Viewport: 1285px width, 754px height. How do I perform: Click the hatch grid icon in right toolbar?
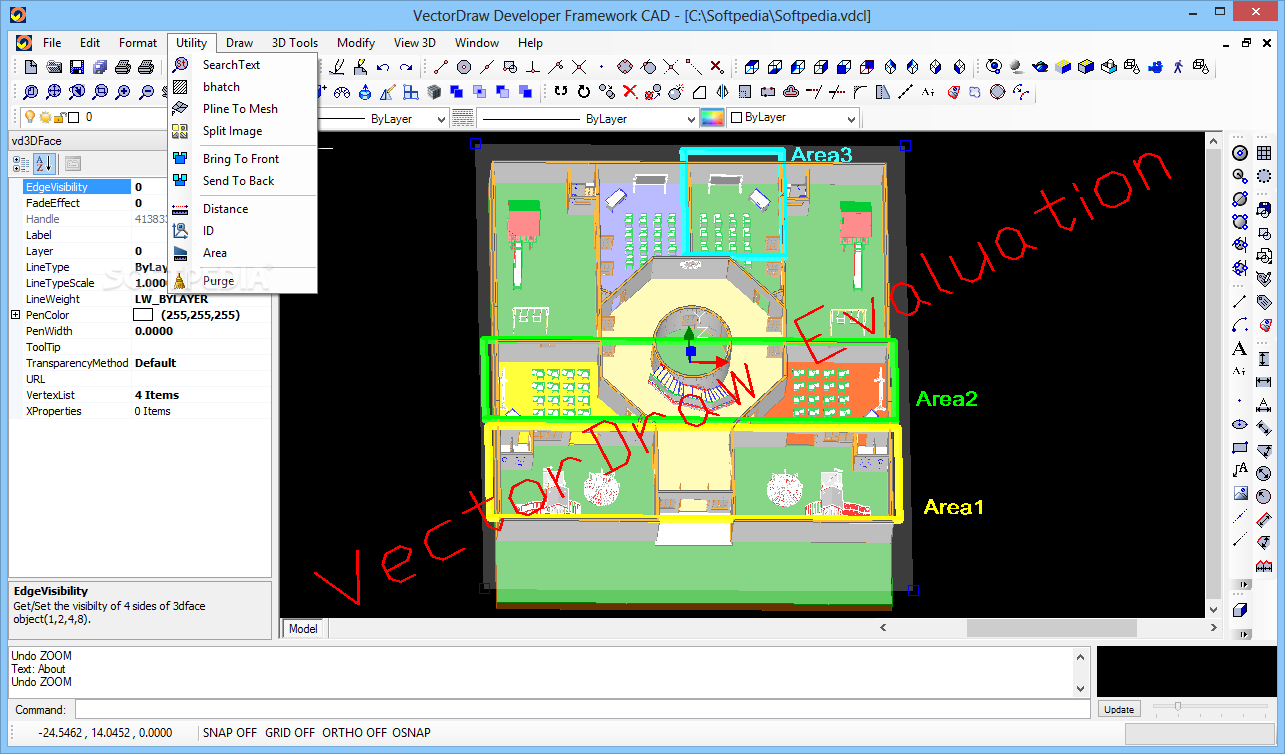pyautogui.click(x=1264, y=153)
